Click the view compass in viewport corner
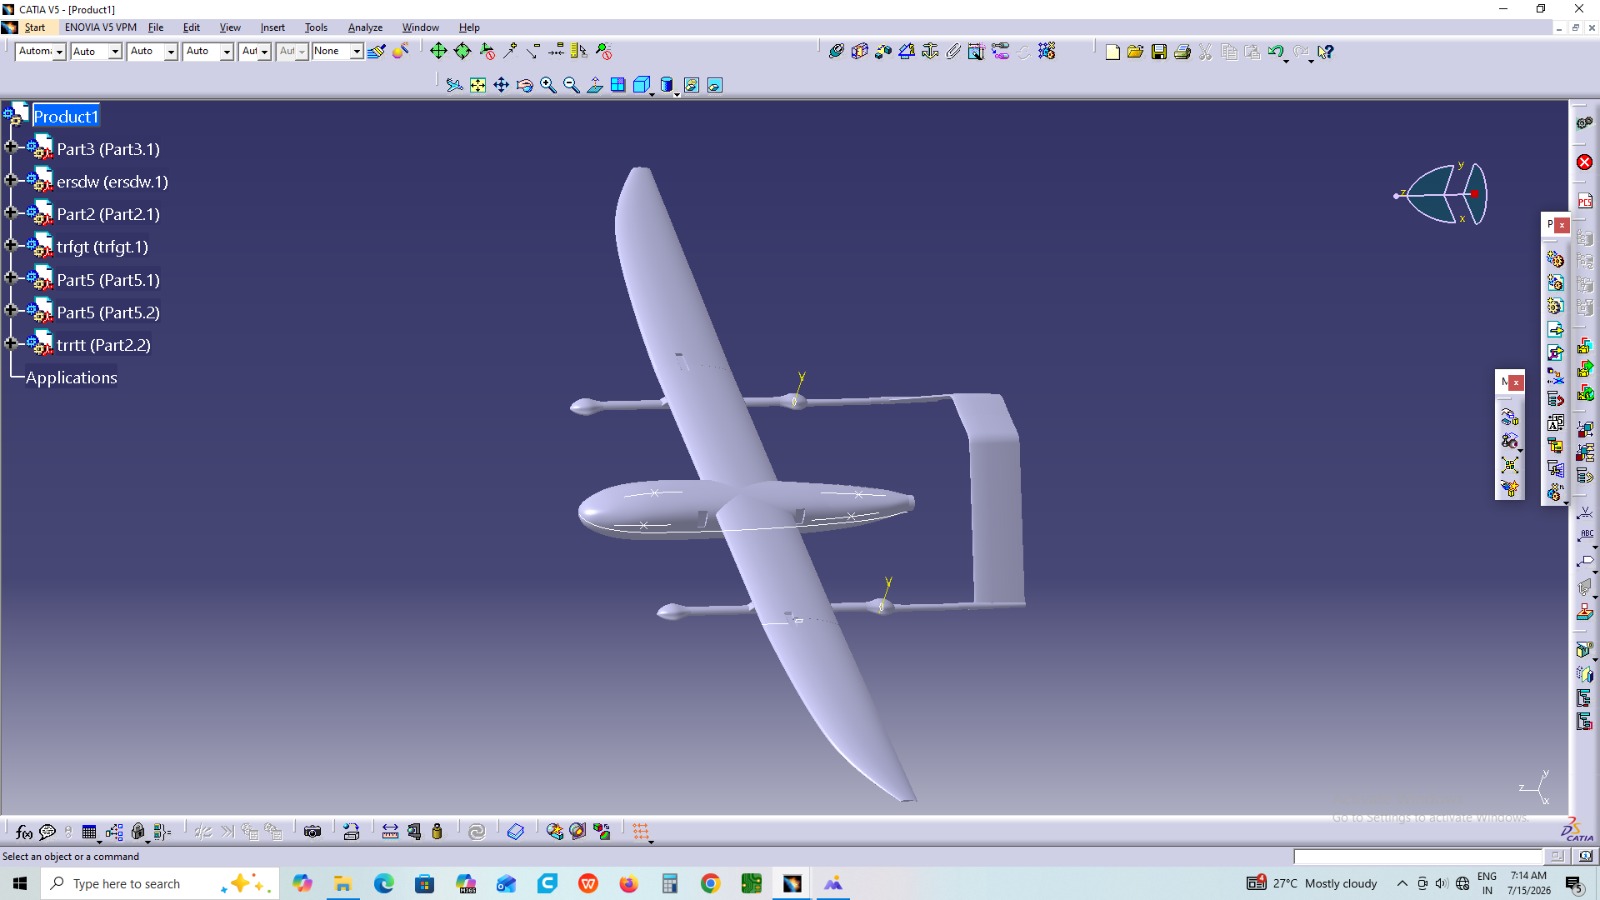1600x900 pixels. [1444, 193]
